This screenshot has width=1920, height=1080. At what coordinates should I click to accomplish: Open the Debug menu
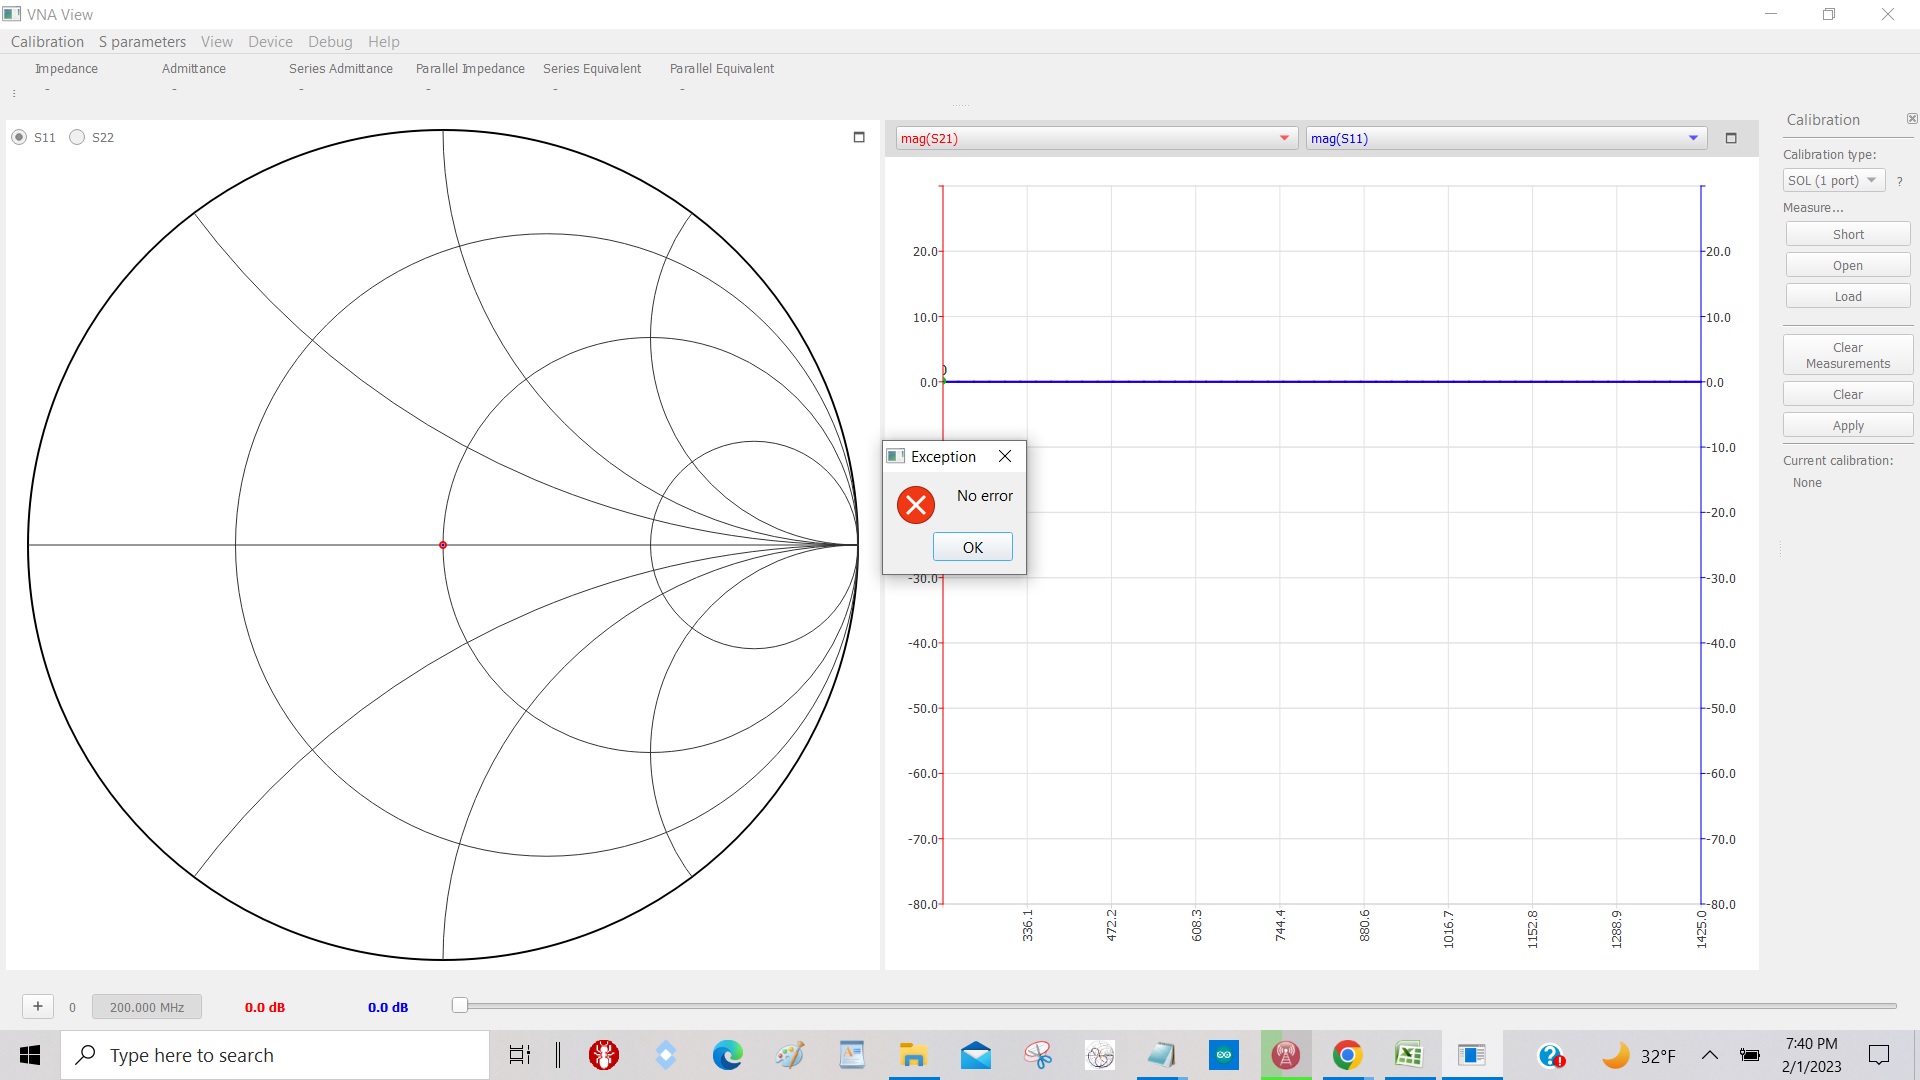pos(330,41)
